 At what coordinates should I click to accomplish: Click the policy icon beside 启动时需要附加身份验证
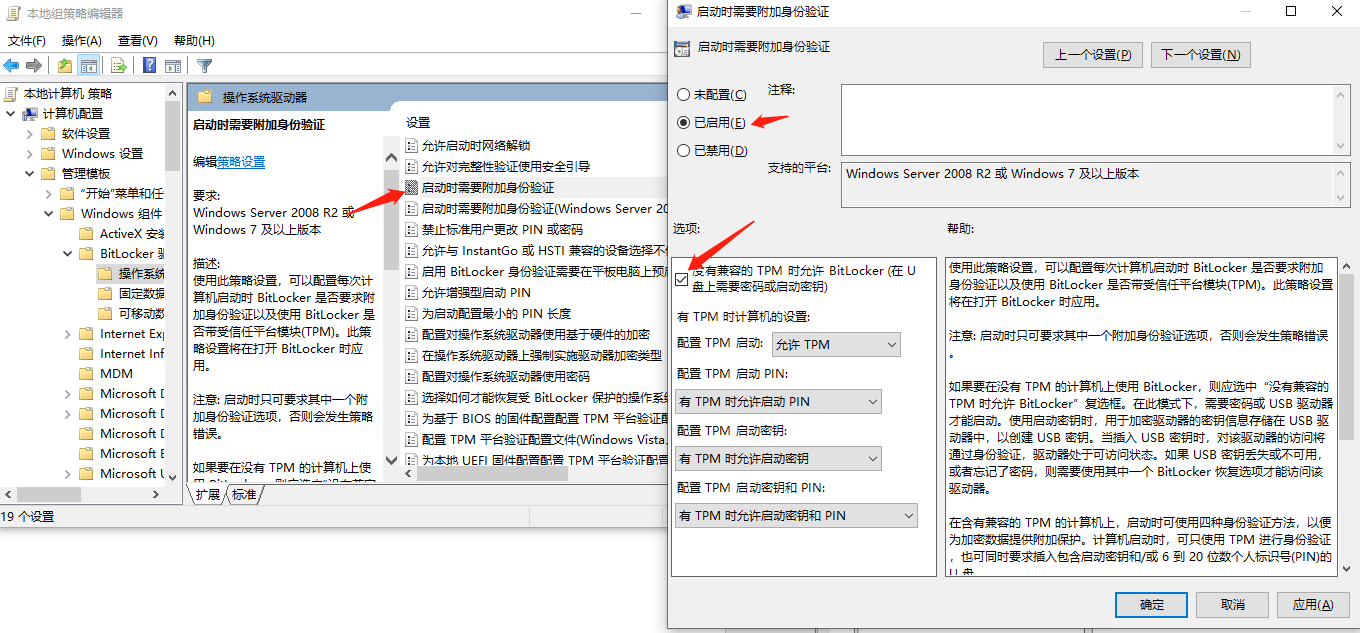click(x=411, y=186)
